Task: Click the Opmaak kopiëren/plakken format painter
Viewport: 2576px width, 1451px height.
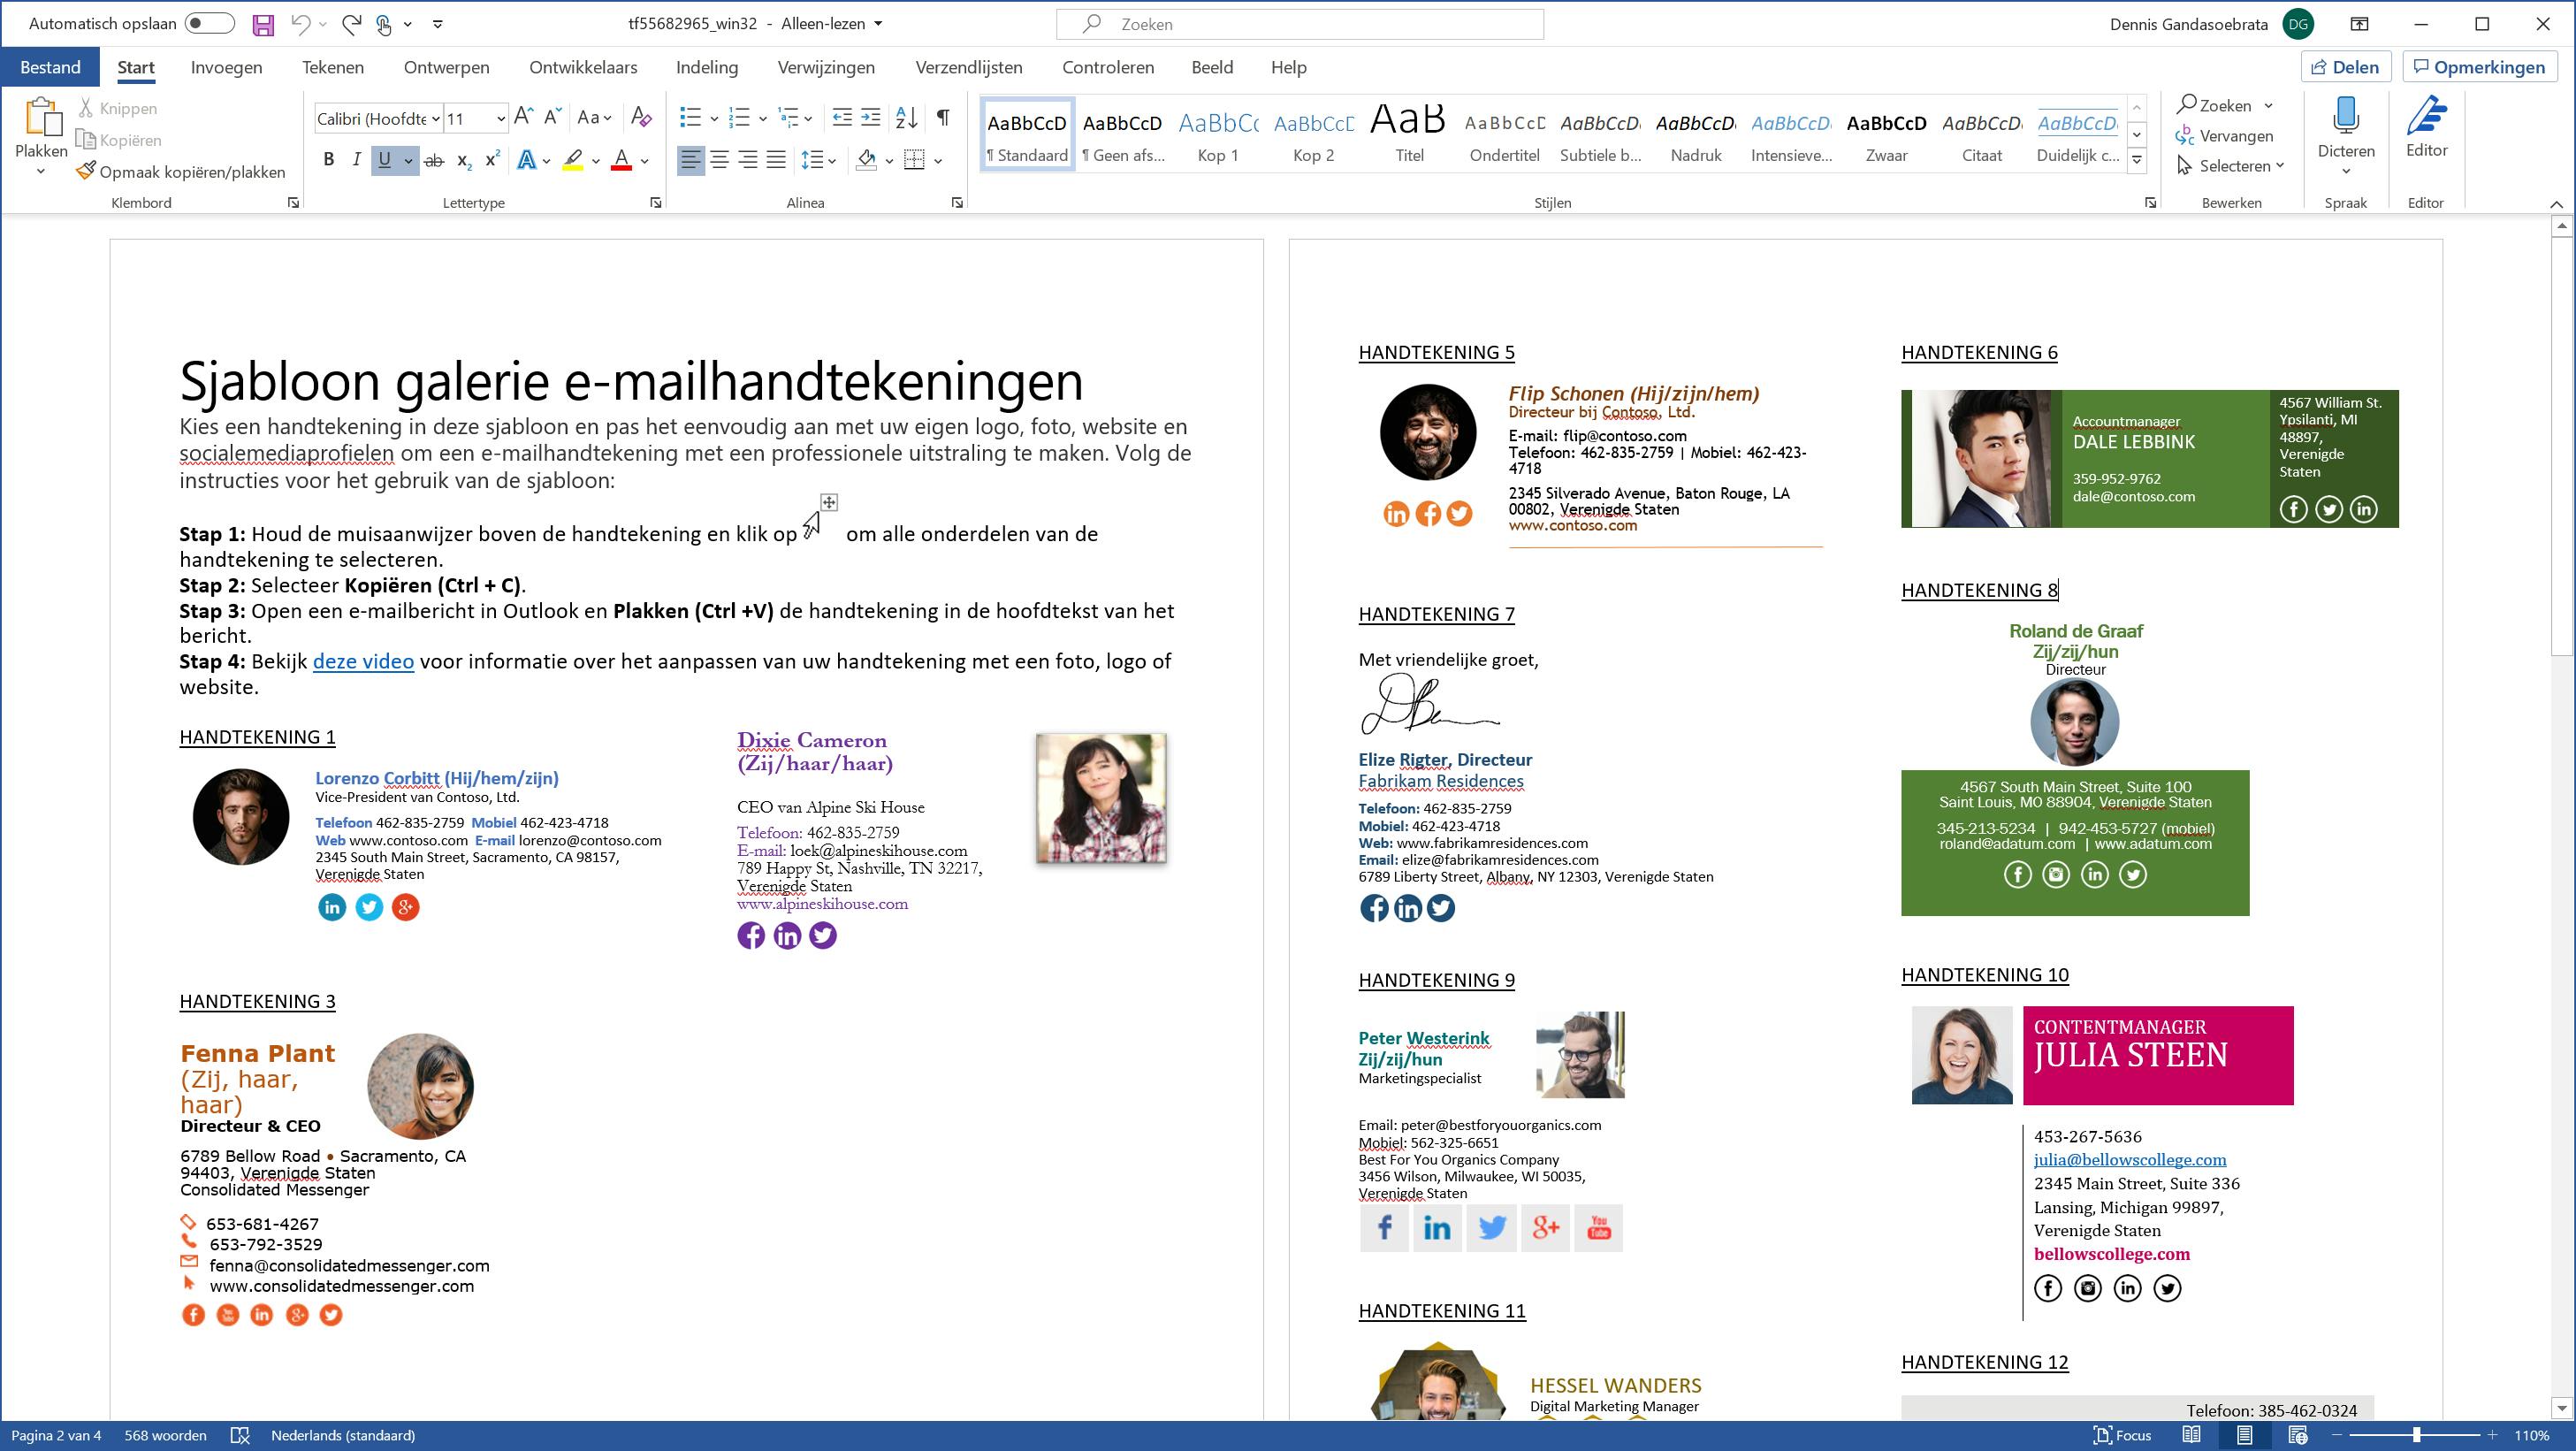Action: click(181, 172)
